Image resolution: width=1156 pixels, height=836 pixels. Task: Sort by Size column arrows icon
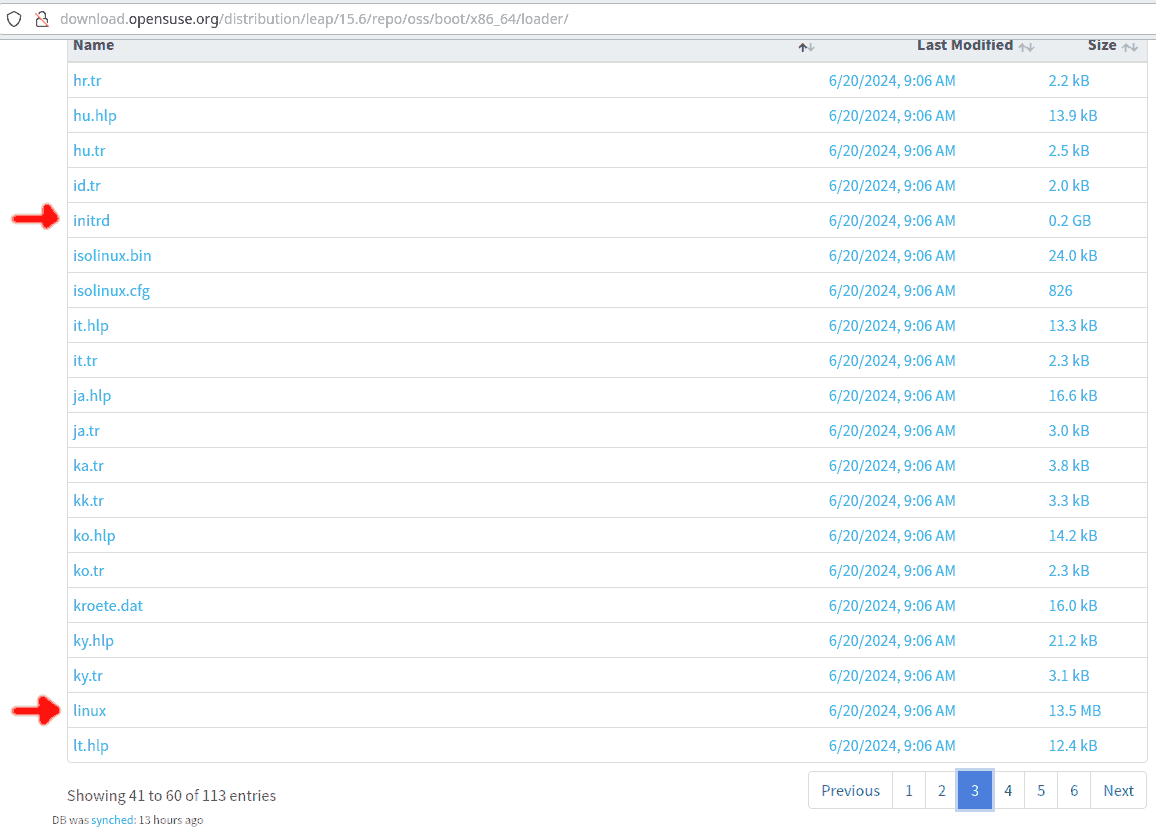tap(1130, 47)
